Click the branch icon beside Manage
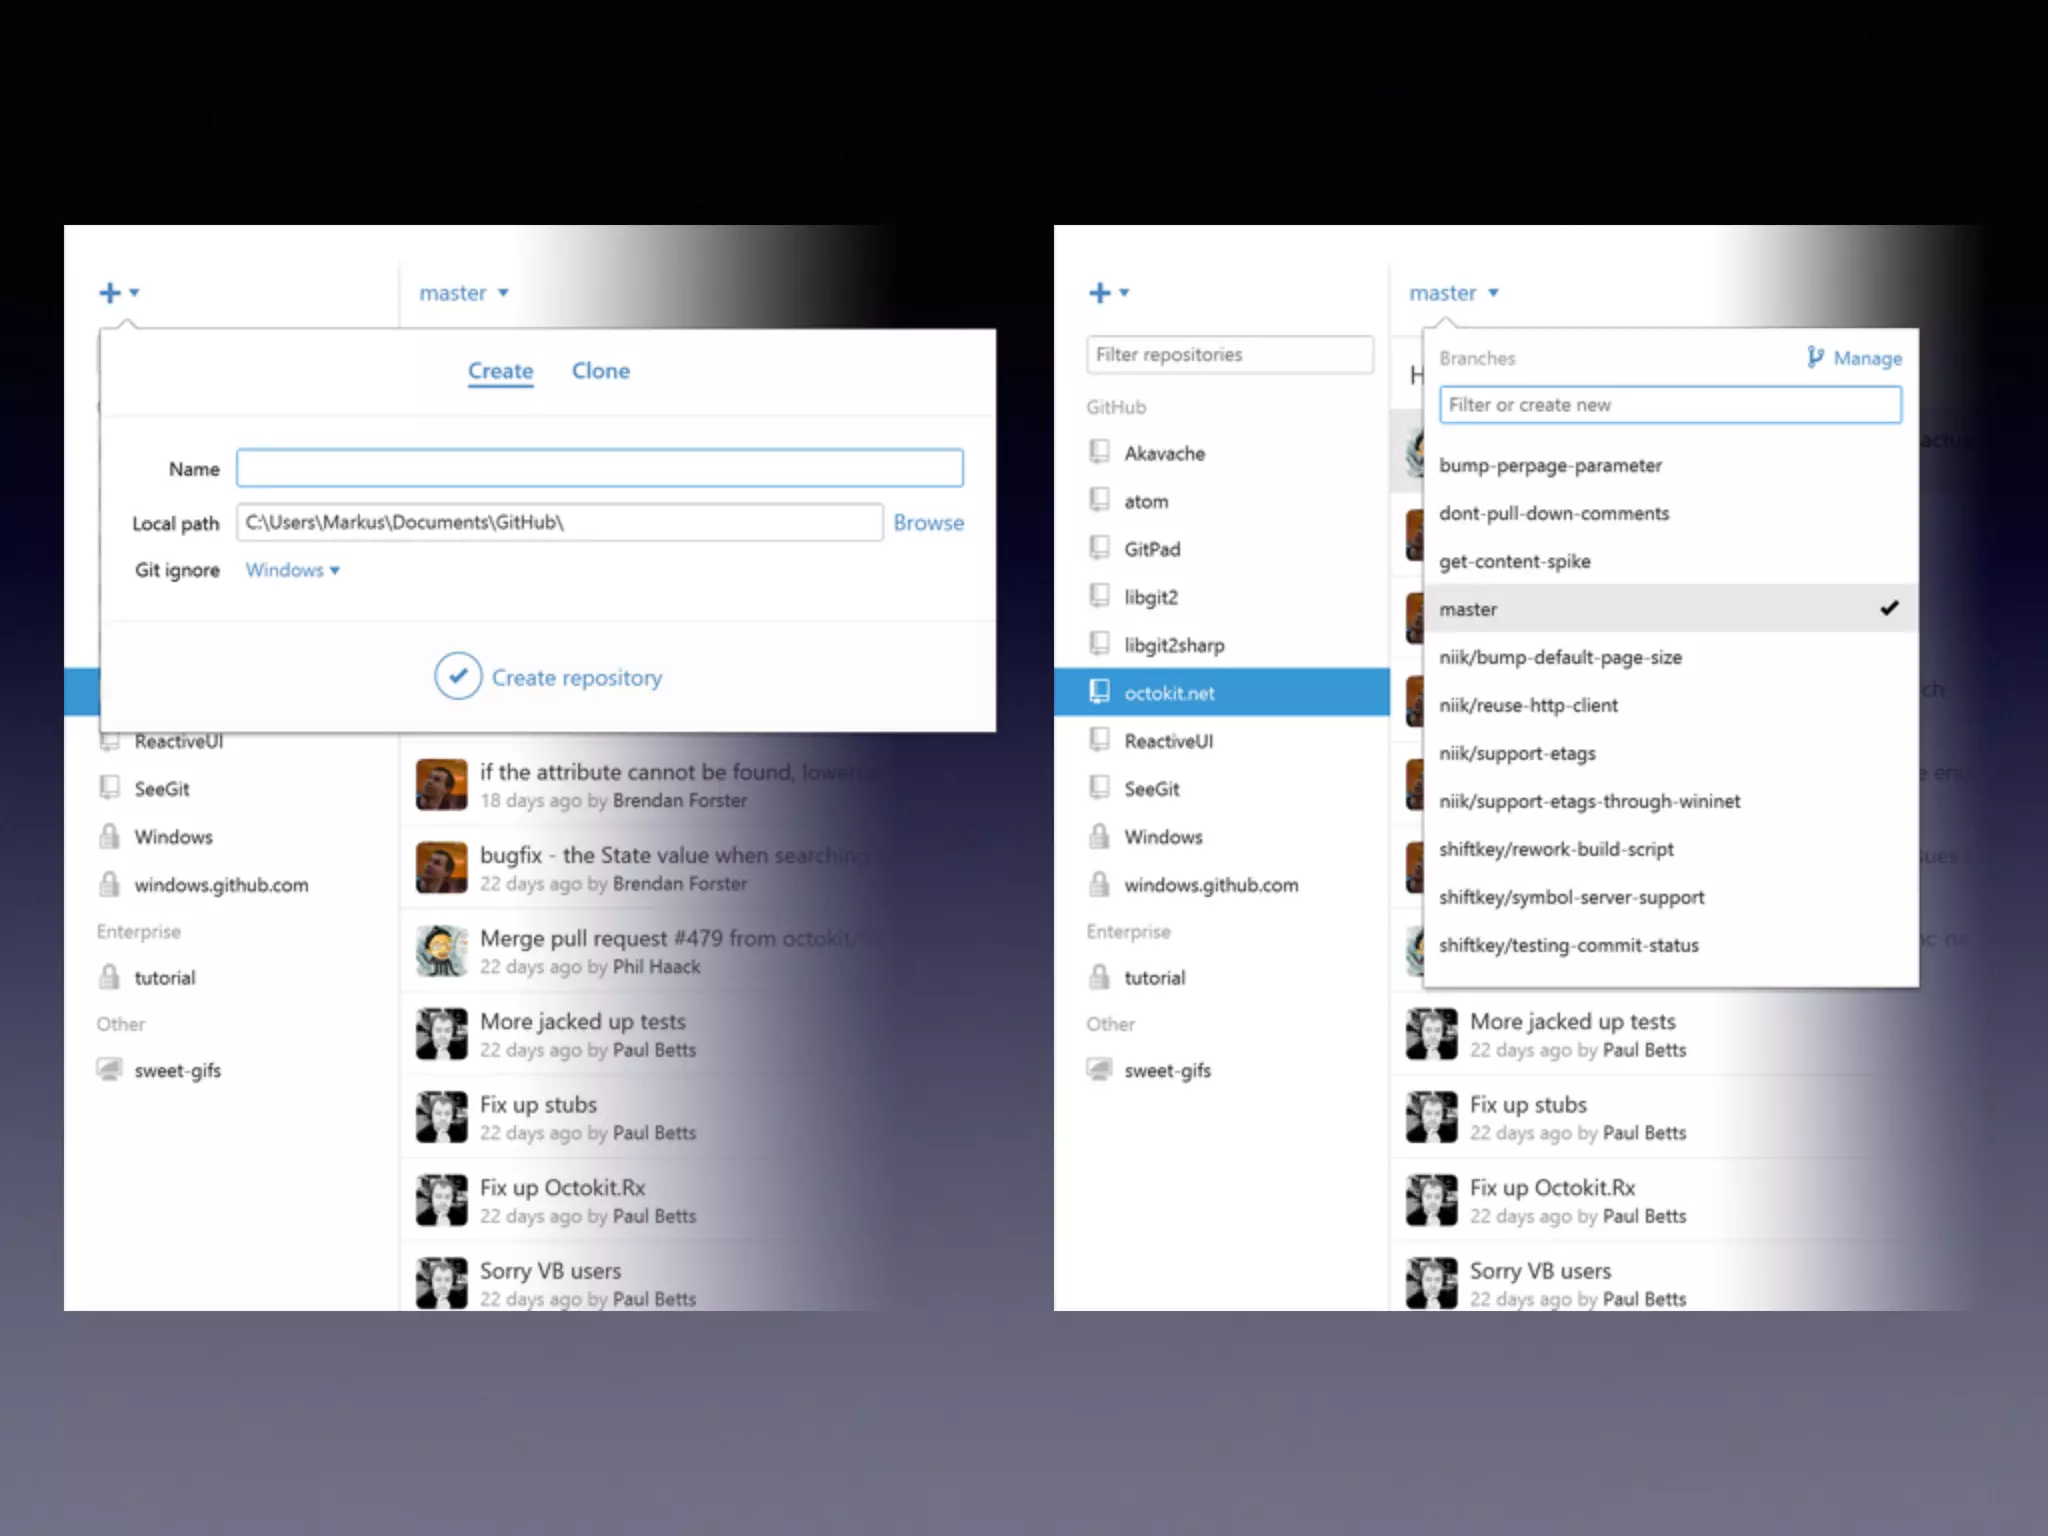Viewport: 2048px width, 1536px height. point(1815,357)
